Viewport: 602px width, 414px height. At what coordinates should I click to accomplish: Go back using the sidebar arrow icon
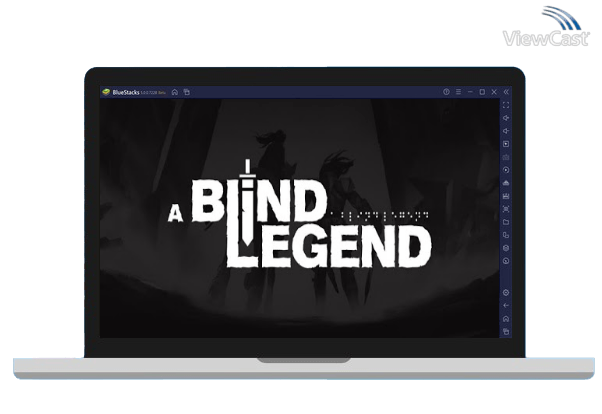[506, 305]
